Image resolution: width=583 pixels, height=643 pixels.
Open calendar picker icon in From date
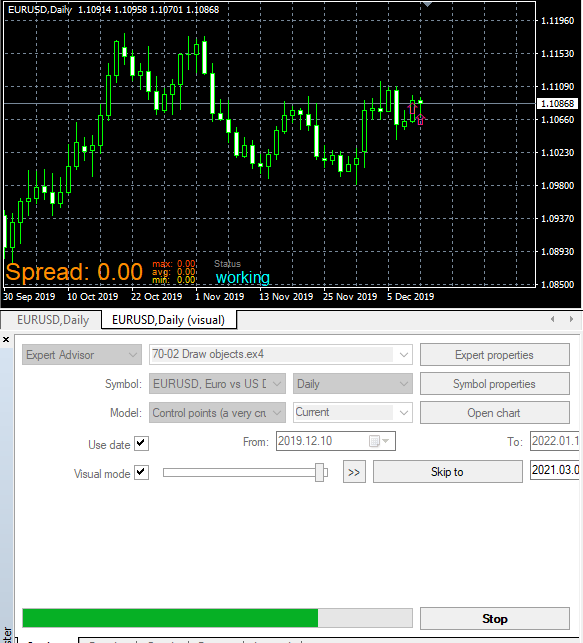pos(374,441)
